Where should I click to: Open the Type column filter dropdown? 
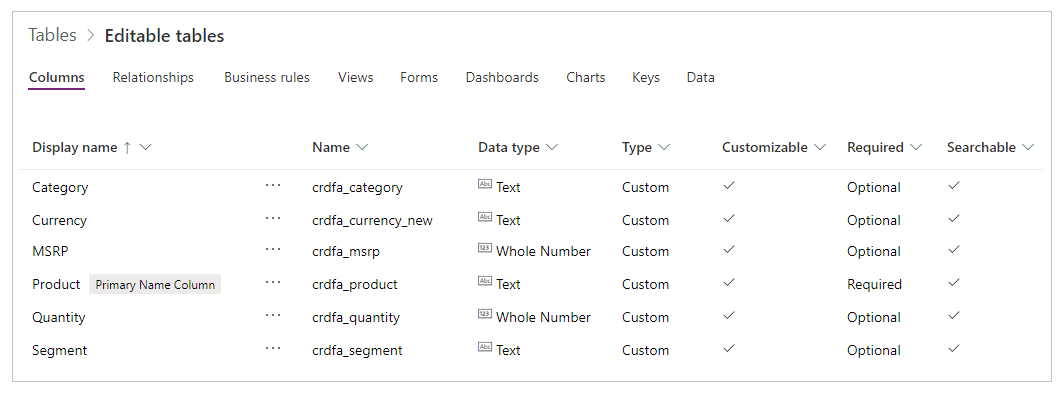click(x=664, y=147)
